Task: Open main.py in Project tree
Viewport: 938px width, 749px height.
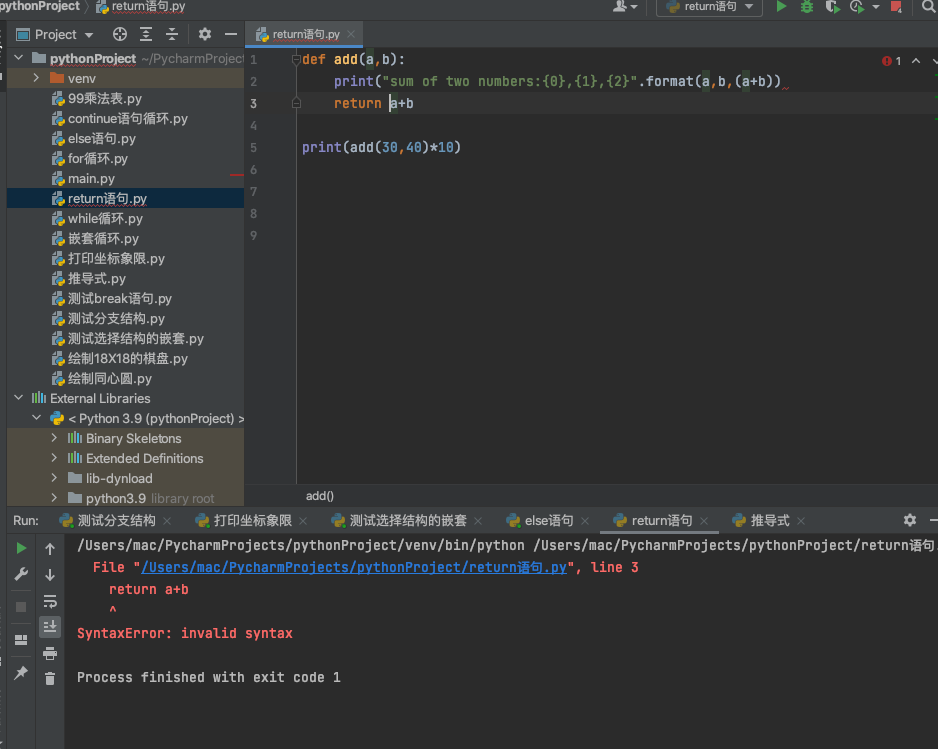Action: [x=91, y=178]
